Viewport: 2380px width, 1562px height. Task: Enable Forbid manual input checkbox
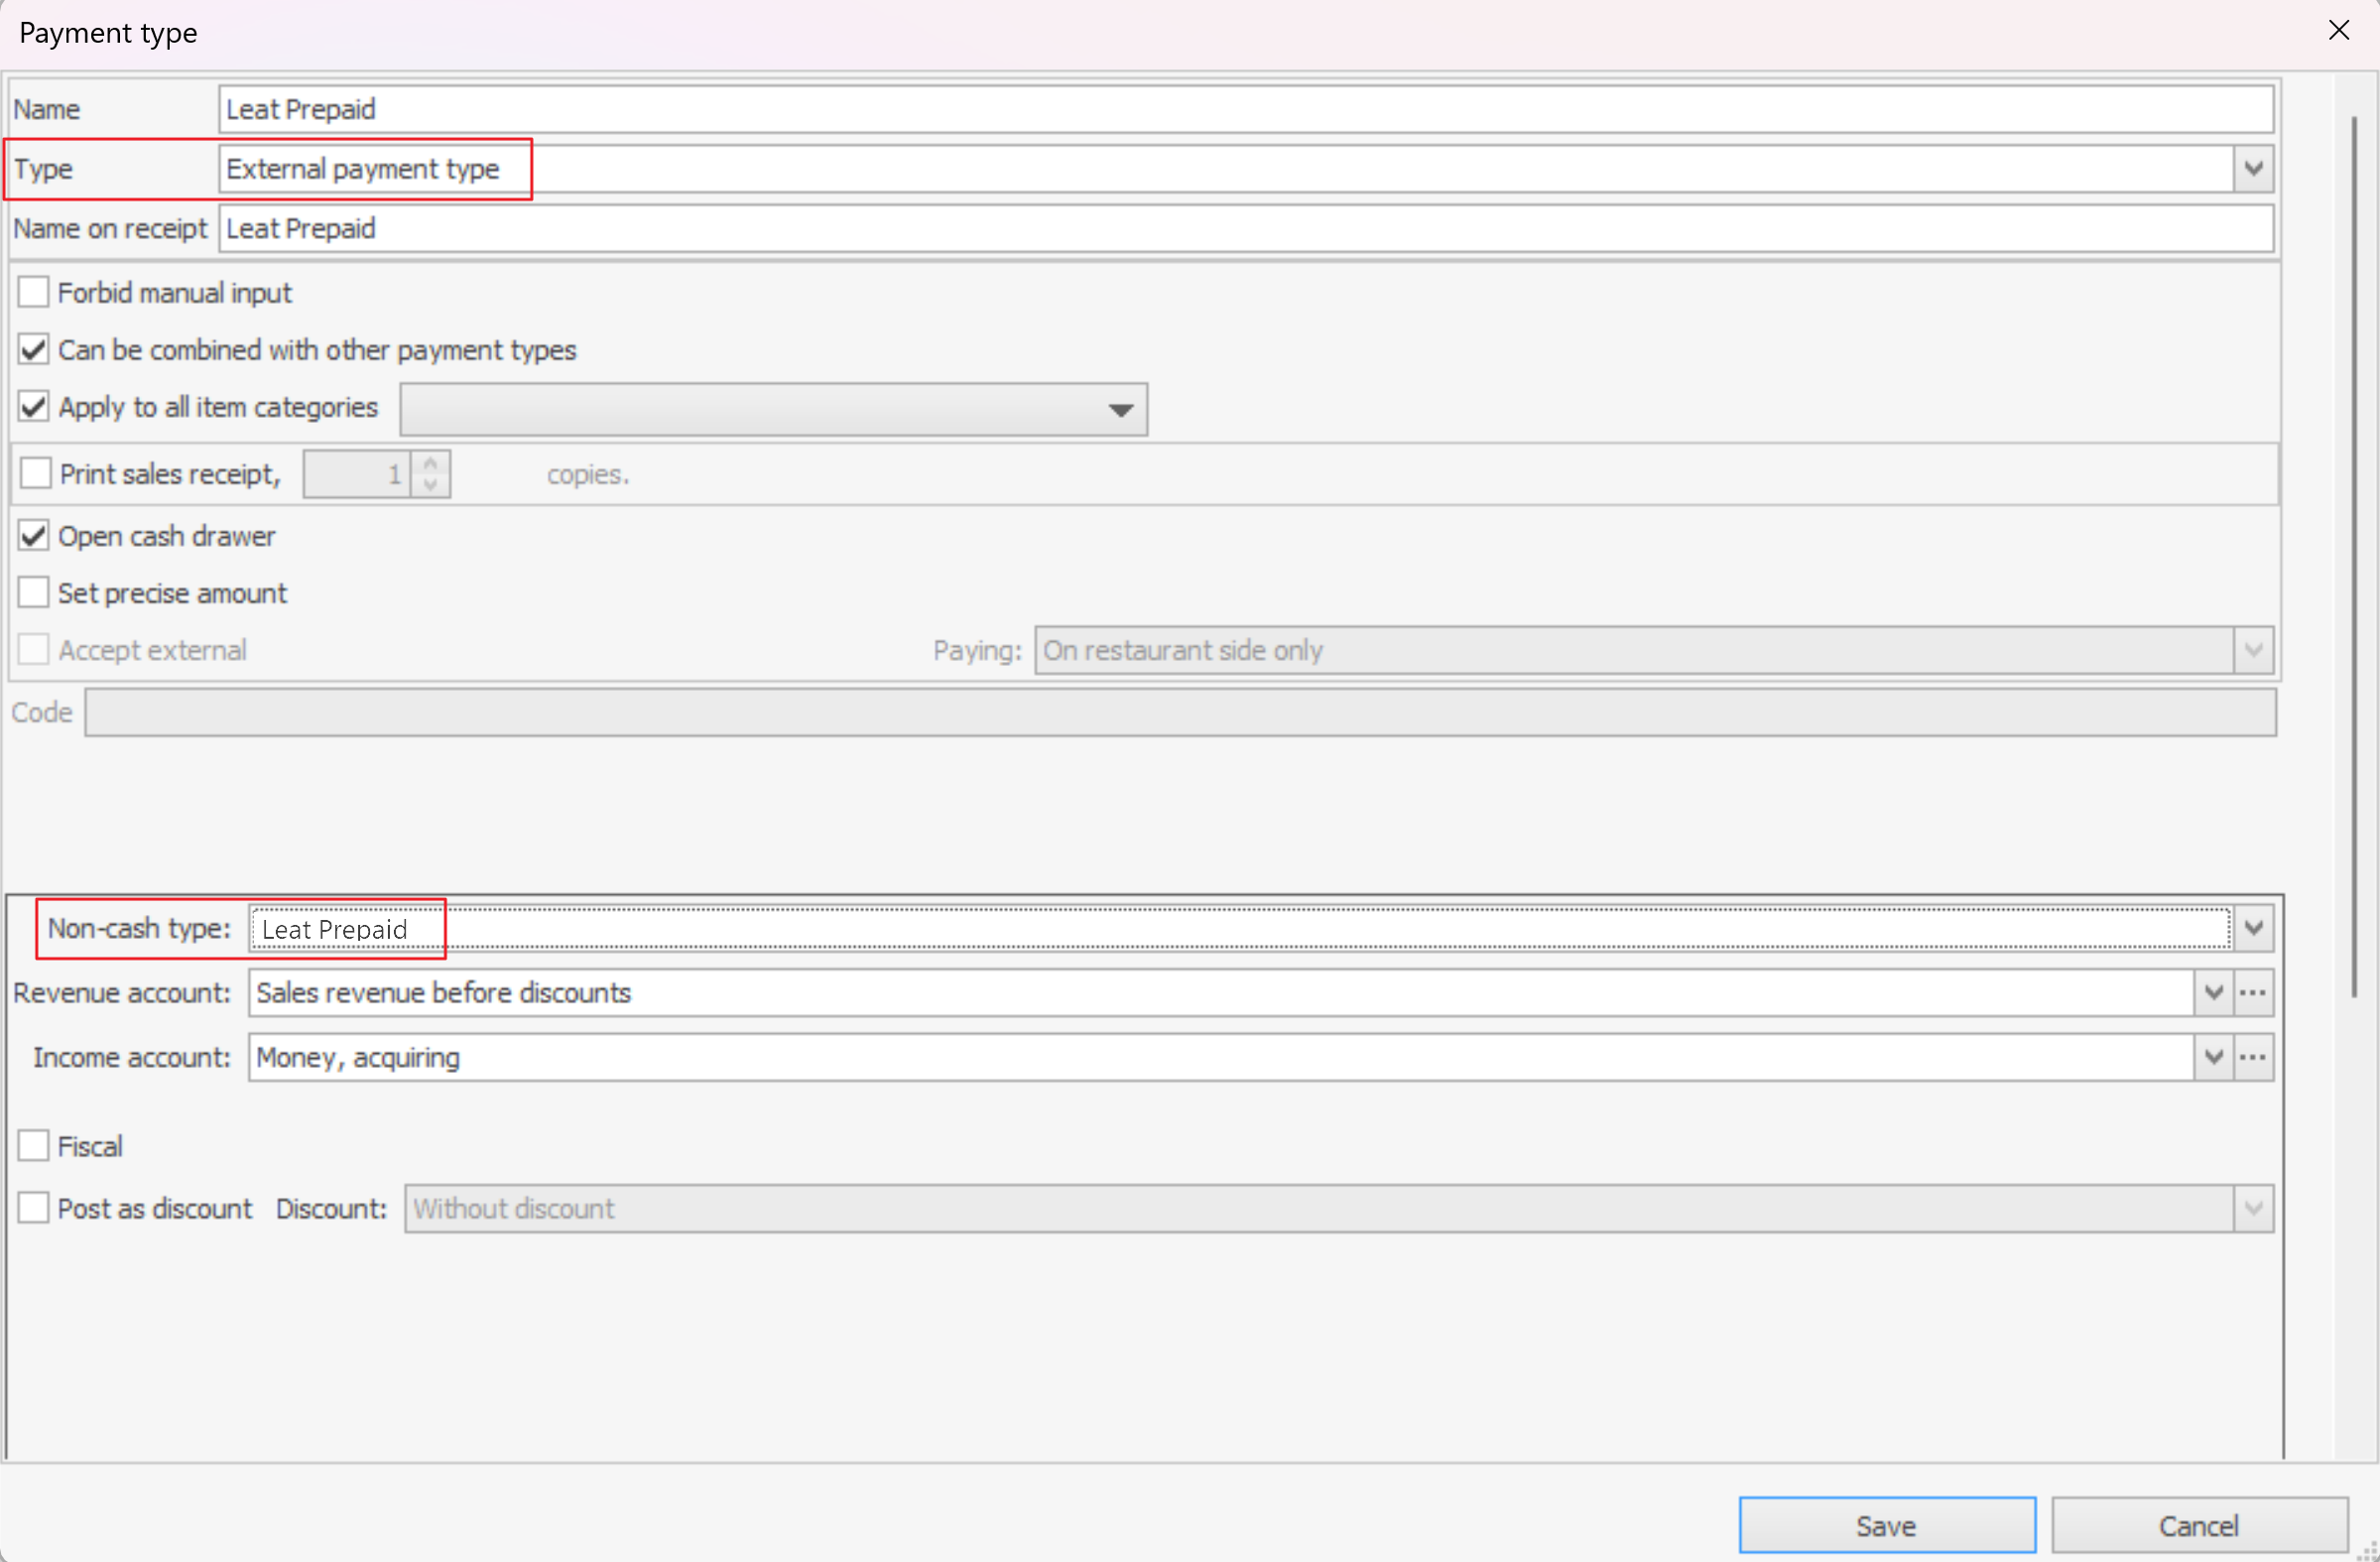(34, 293)
